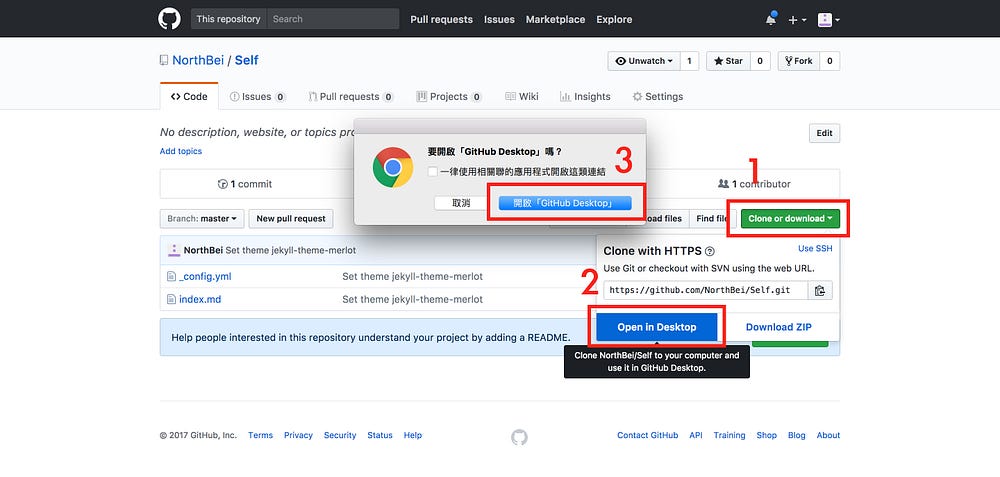Switch to the Wiki tab
Image resolution: width=1000 pixels, height=477 pixels.
pos(522,96)
